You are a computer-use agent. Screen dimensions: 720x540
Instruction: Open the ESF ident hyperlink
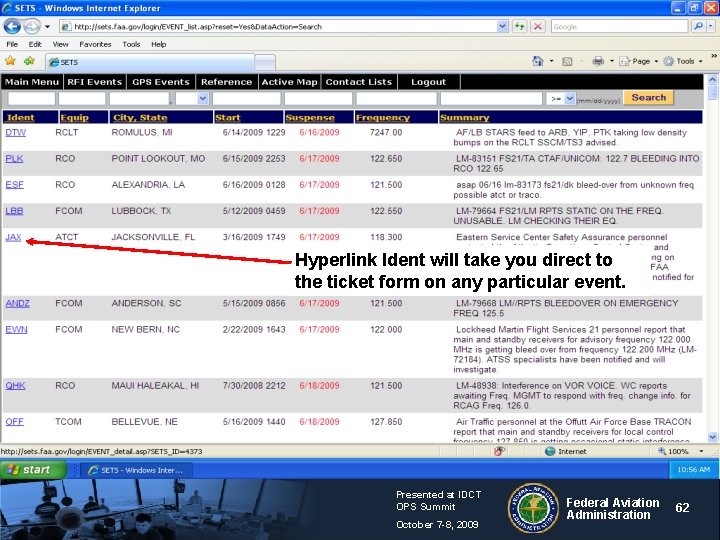(14, 185)
